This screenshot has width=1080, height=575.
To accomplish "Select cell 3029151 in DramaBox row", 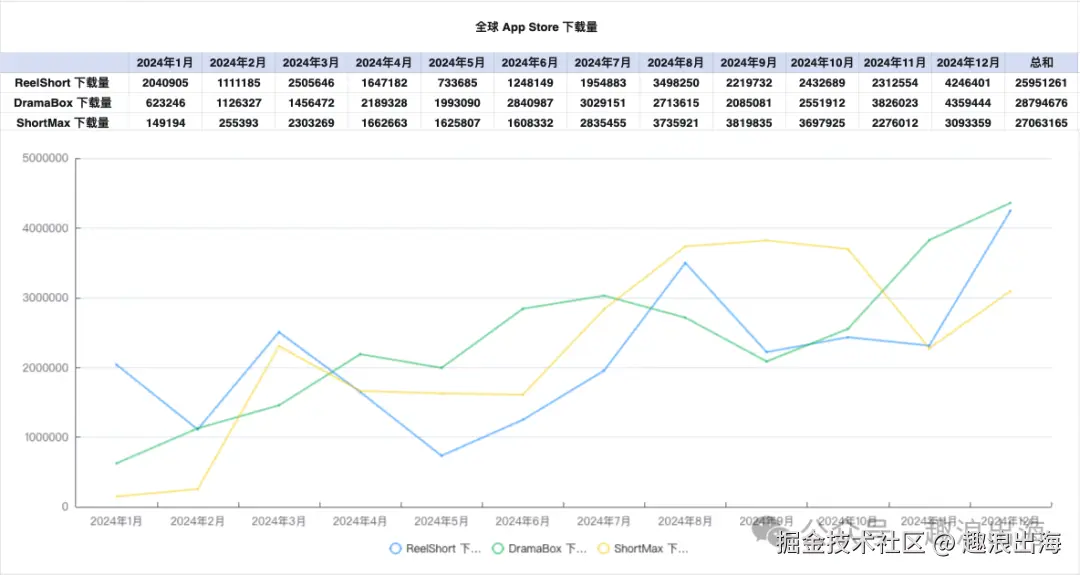I will pyautogui.click(x=603, y=103).
